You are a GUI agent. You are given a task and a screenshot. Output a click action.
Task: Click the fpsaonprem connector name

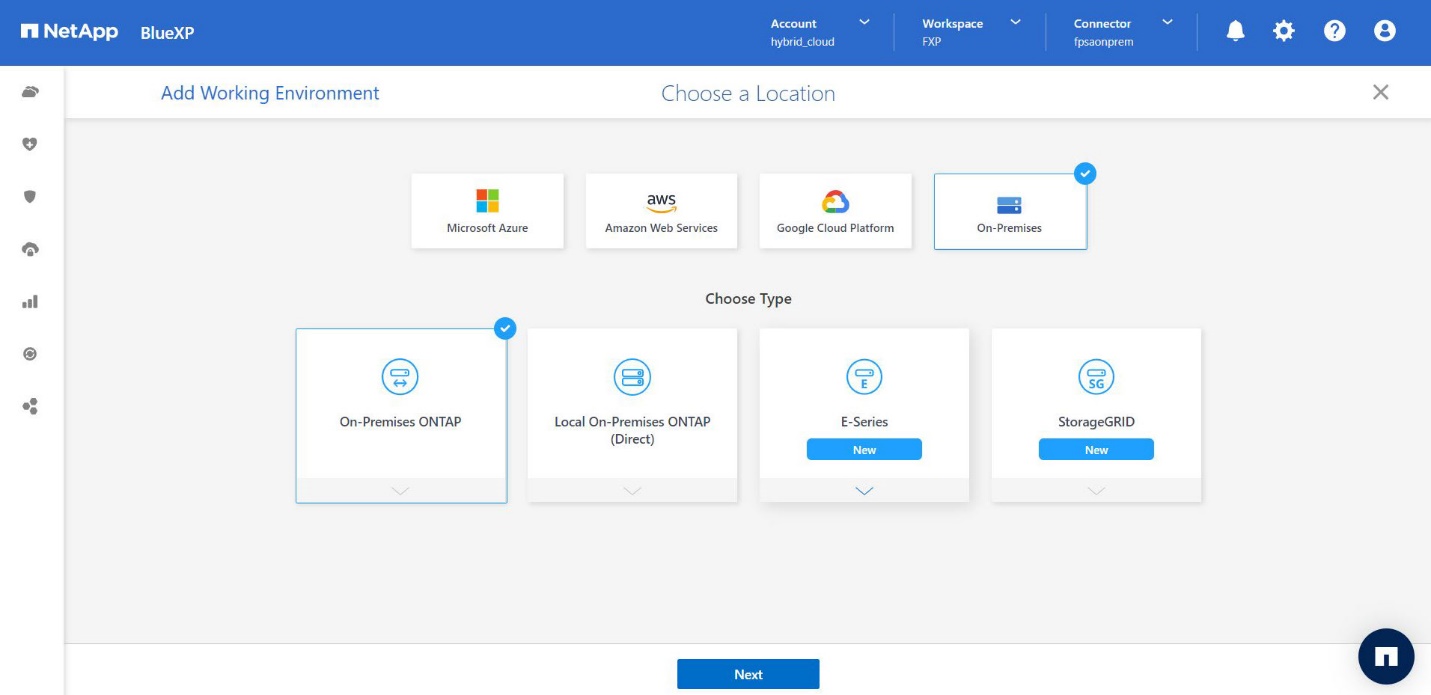pos(1103,42)
